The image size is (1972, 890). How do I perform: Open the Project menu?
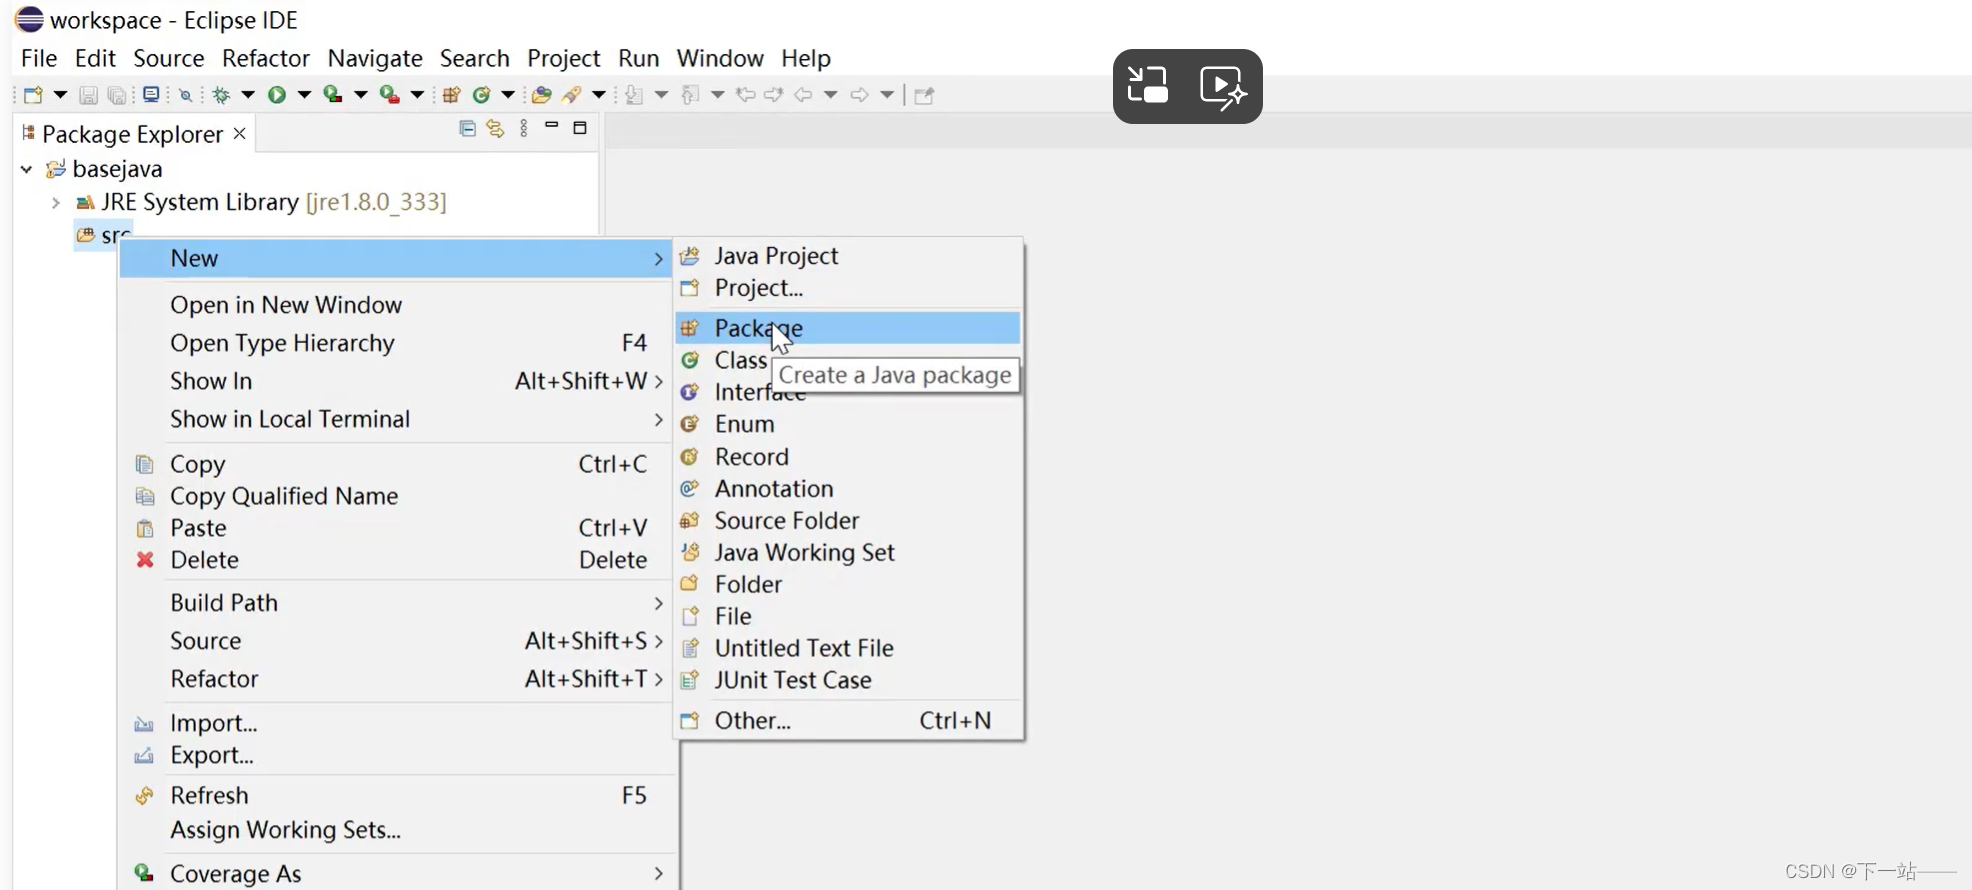click(564, 58)
